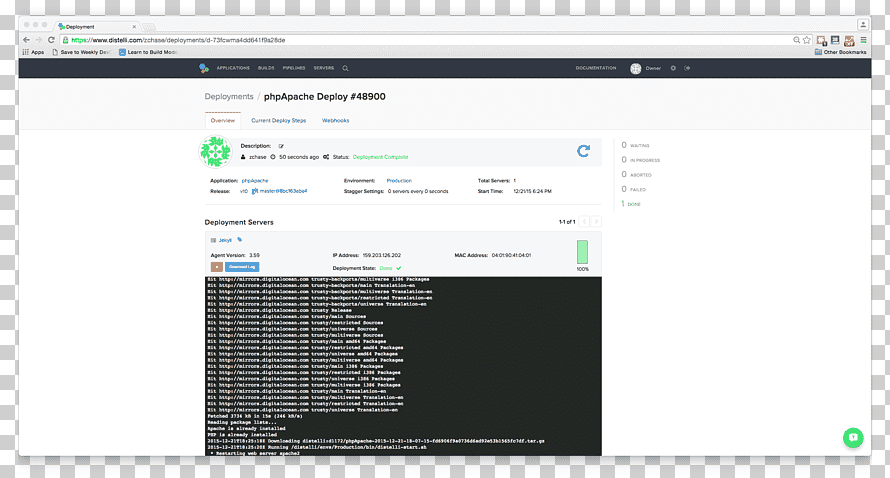This screenshot has height=478, width=890.
Task: Open the Servers nav item
Action: (x=324, y=68)
